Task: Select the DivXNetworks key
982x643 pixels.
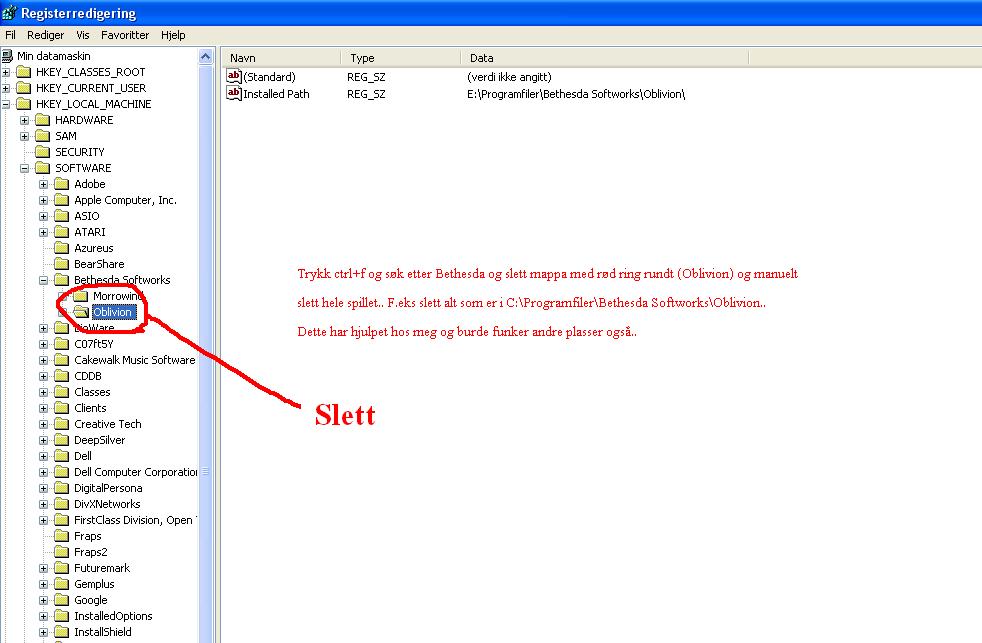Action: (x=107, y=504)
